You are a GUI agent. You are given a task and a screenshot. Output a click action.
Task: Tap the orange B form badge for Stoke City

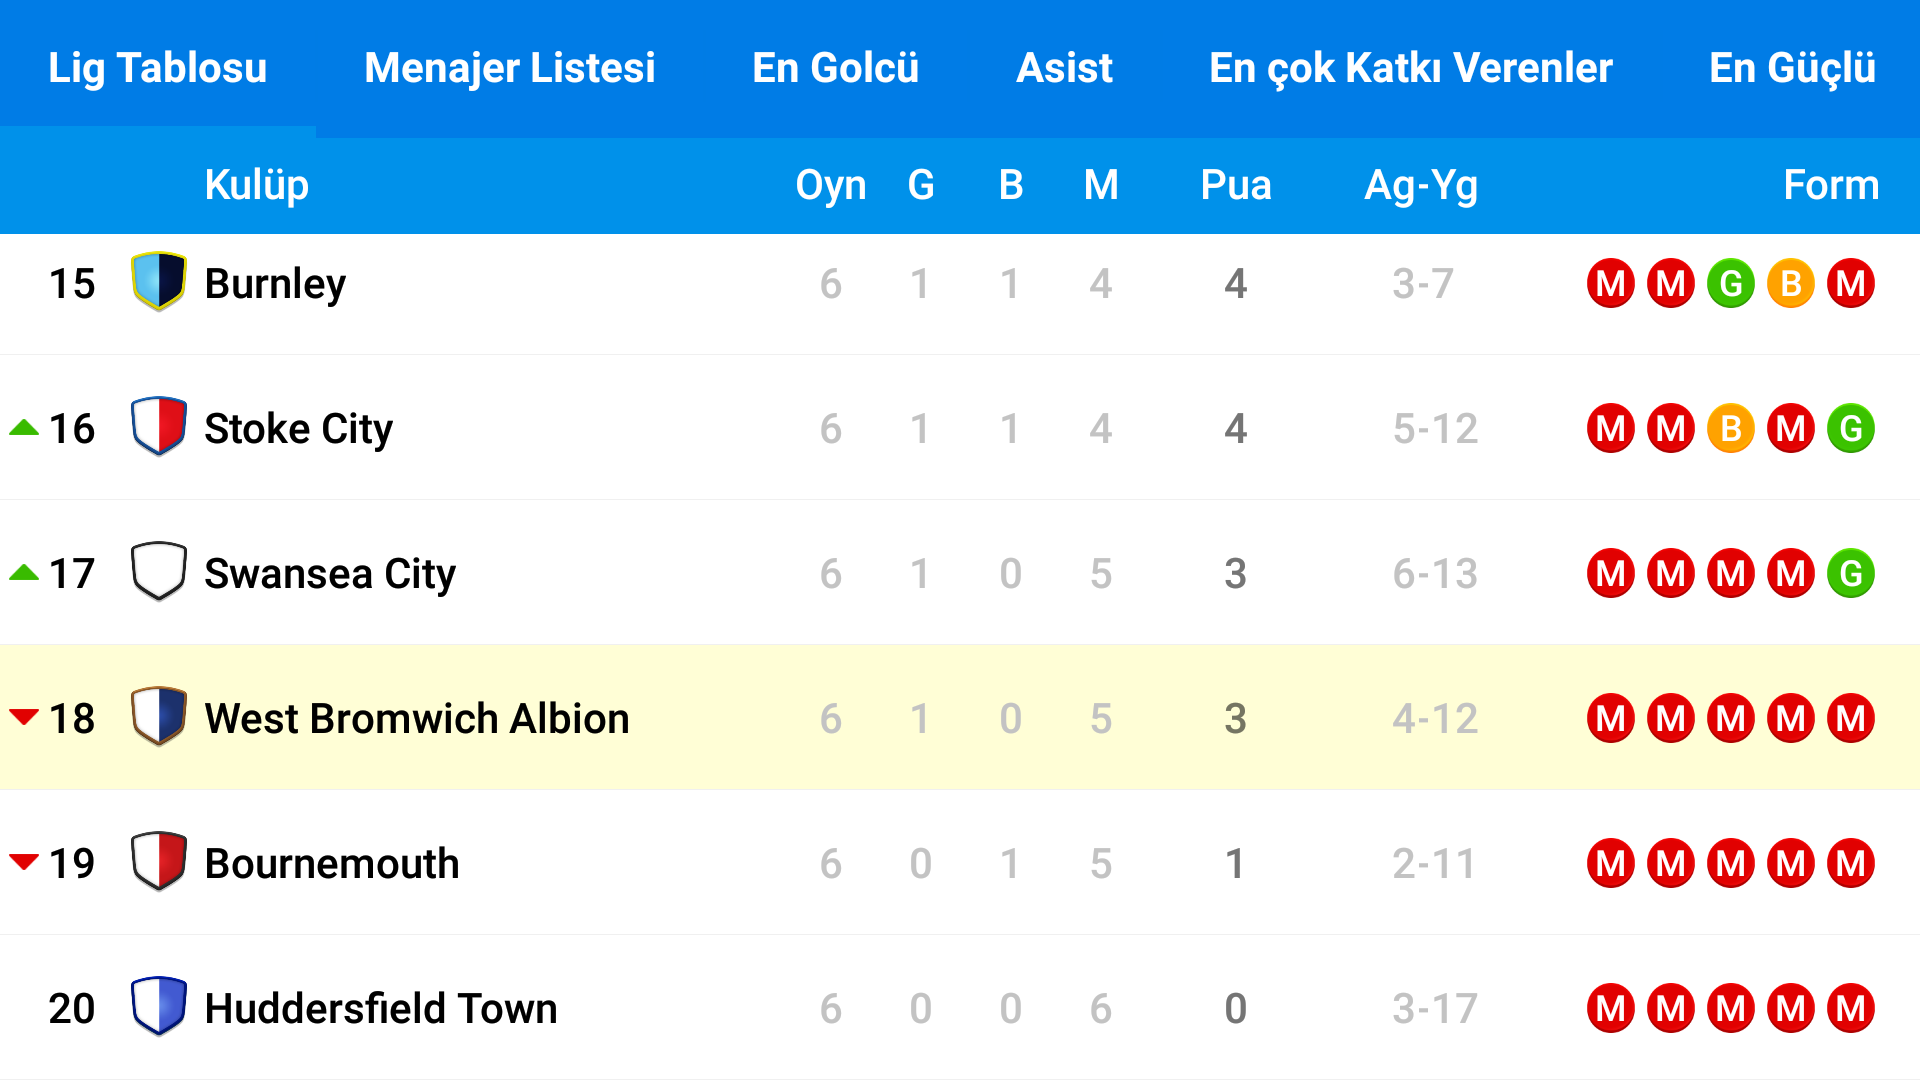[x=1731, y=429]
